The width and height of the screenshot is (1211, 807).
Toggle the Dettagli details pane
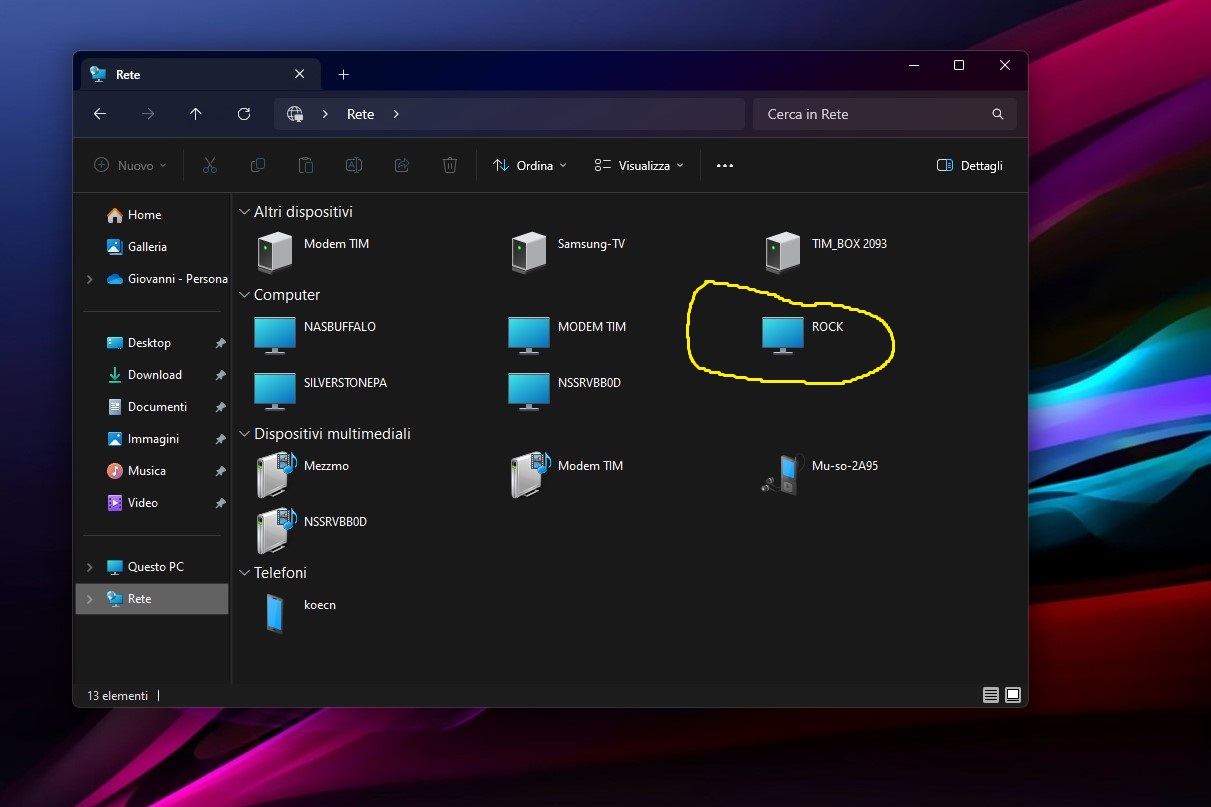[x=969, y=166]
